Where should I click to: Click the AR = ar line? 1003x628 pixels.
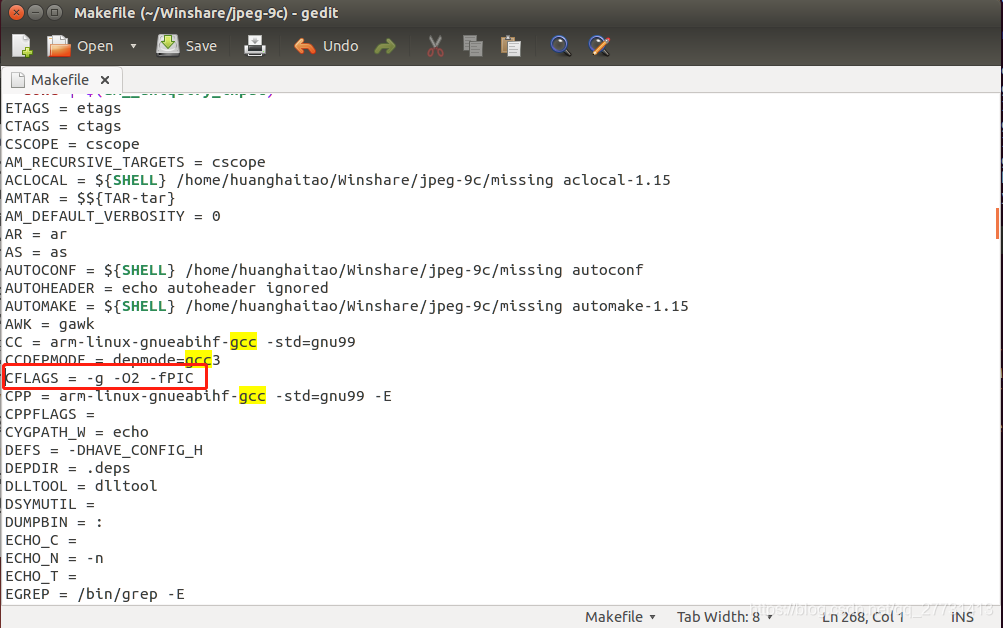click(x=36, y=234)
